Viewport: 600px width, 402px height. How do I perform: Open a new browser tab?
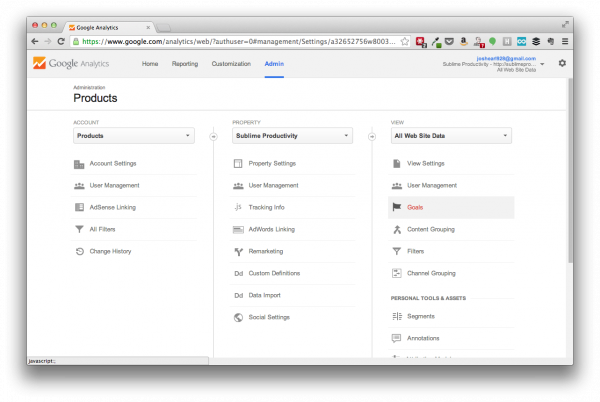coord(164,28)
